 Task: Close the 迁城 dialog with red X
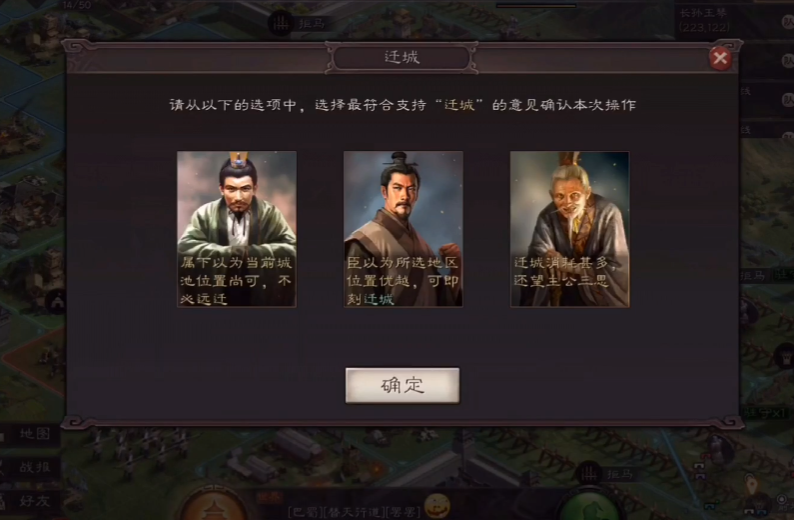[720, 58]
